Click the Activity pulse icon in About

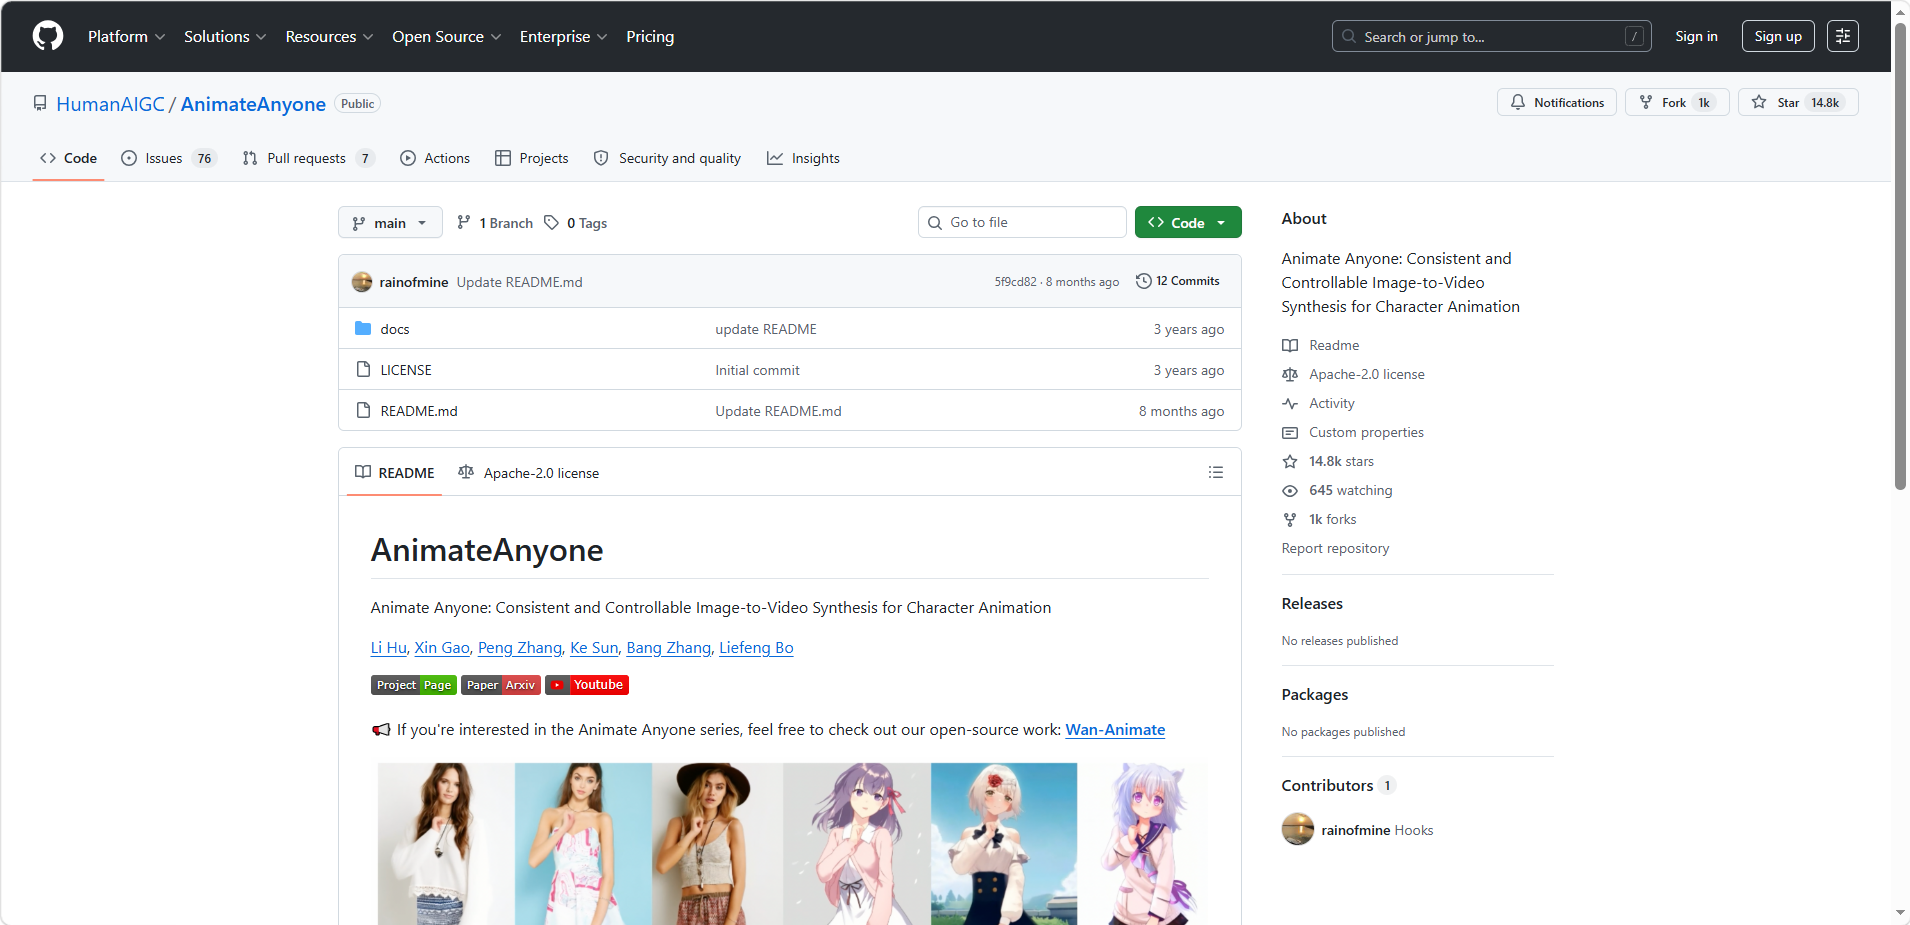pyautogui.click(x=1290, y=404)
